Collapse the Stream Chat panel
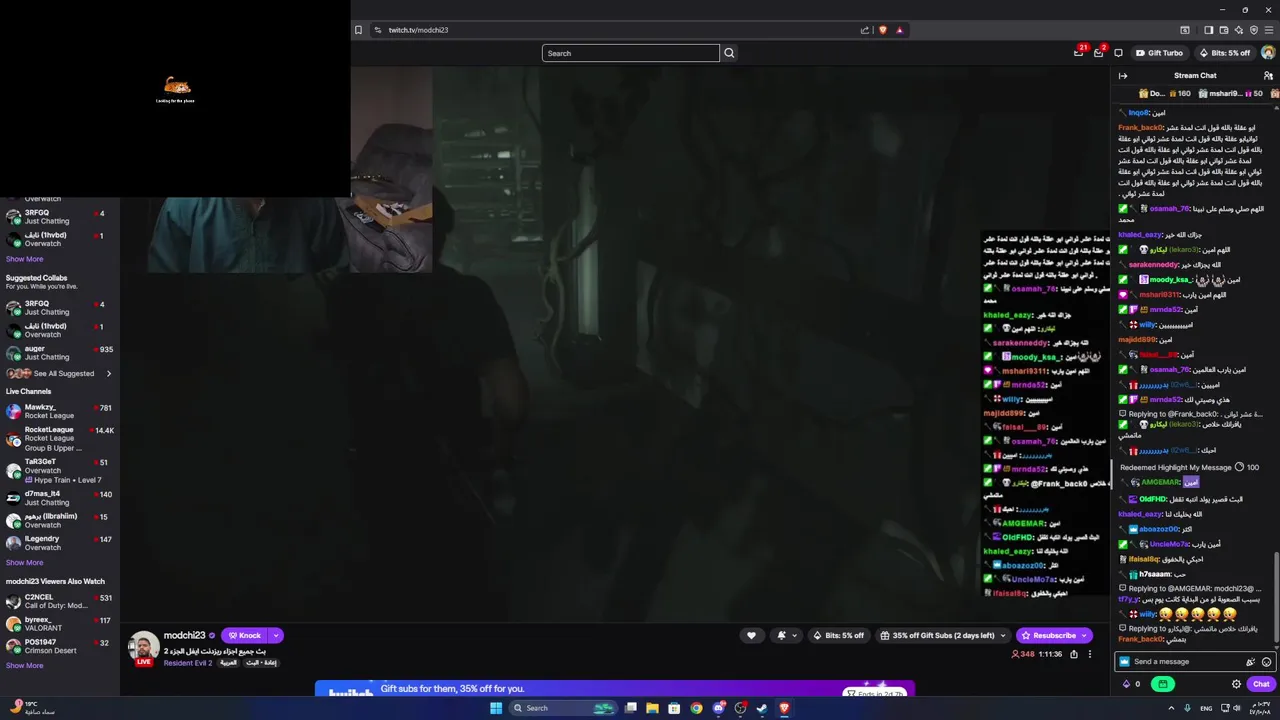Screen dimensions: 1280x720 (x=1123, y=76)
